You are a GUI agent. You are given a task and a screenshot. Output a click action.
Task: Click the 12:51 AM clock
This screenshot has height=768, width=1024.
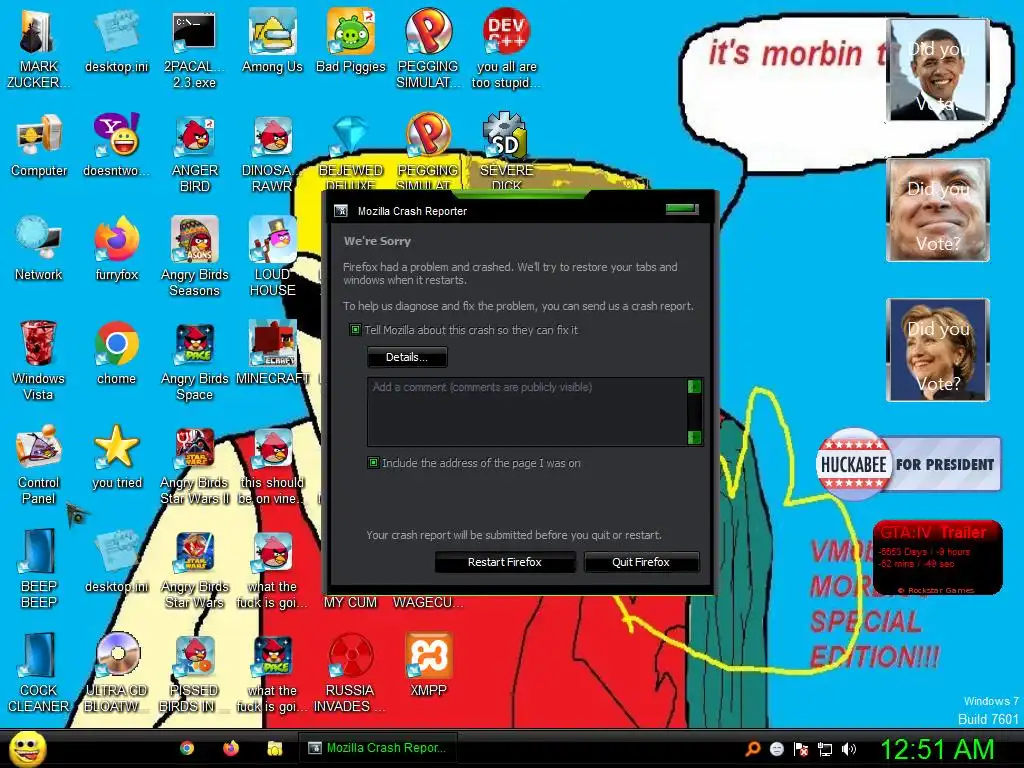[937, 750]
